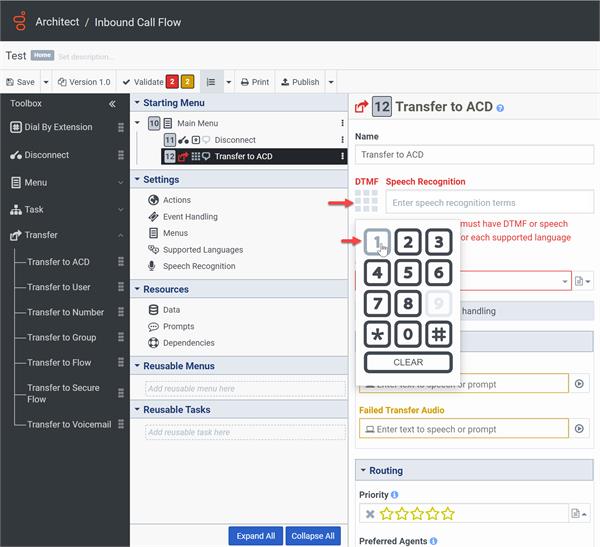Collapse the Transfer toolbox category

[121, 235]
